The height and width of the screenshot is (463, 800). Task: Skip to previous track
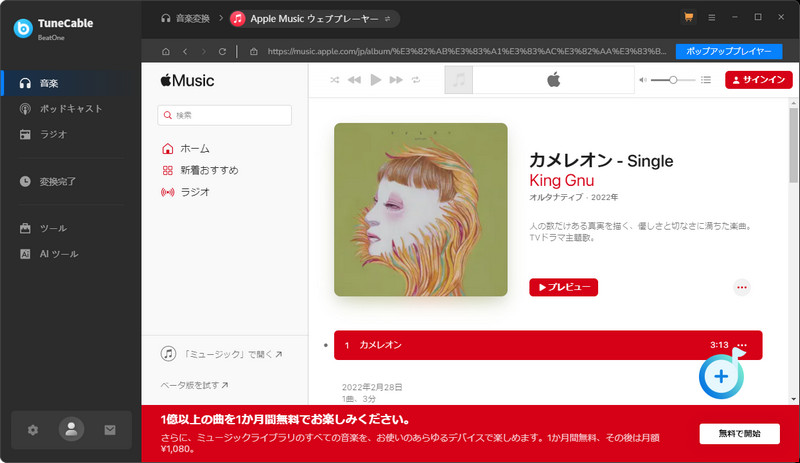pyautogui.click(x=354, y=80)
